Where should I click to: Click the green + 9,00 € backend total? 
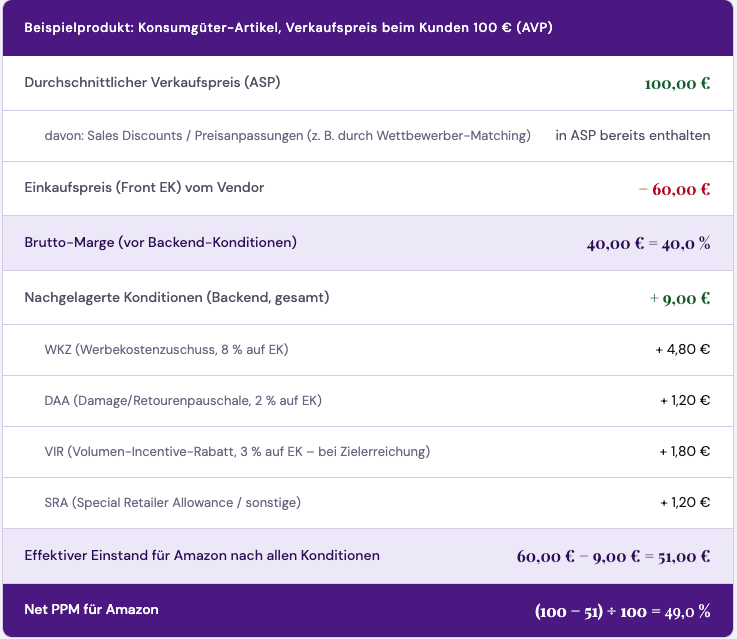[x=679, y=298]
